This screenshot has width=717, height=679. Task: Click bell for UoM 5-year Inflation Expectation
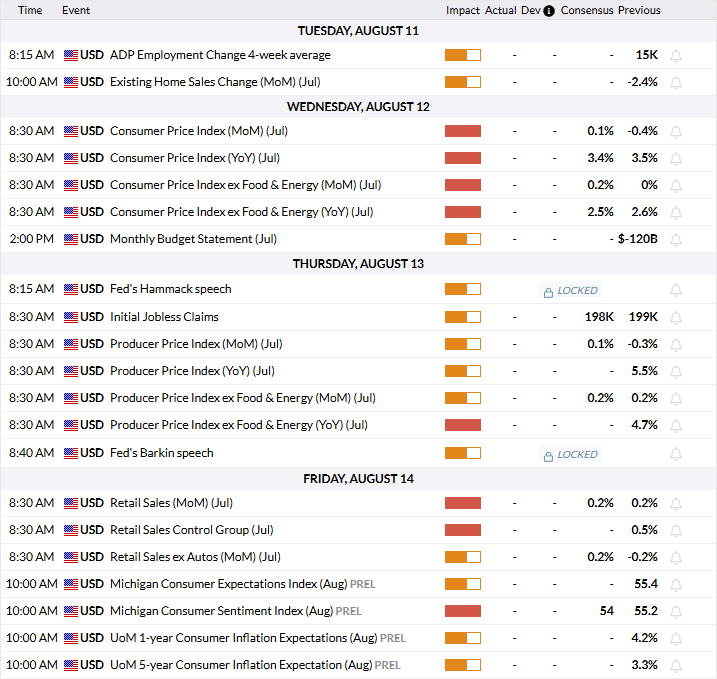click(x=676, y=666)
